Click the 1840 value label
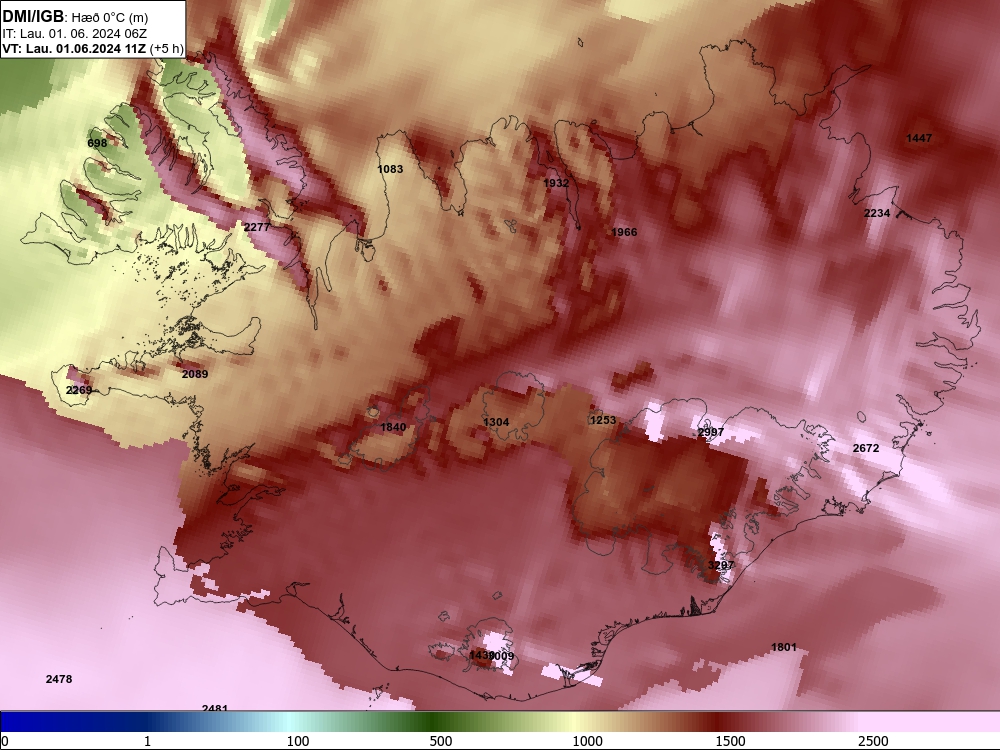 coord(393,427)
